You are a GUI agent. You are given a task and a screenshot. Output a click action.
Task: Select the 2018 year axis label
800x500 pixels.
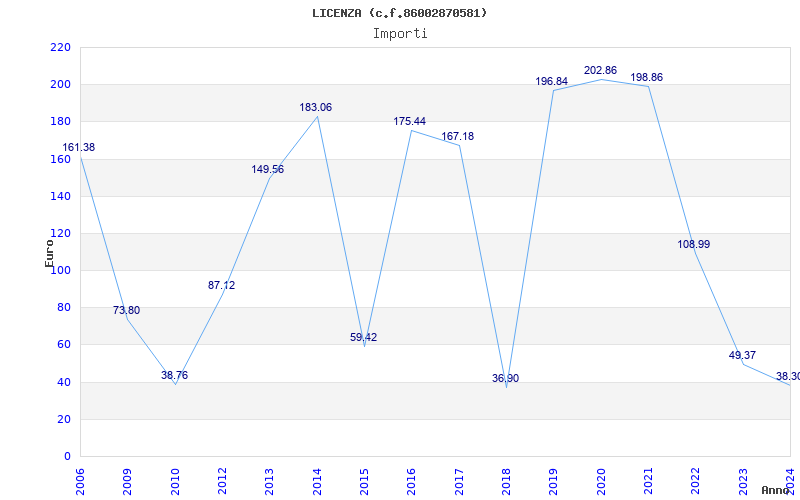[506, 481]
